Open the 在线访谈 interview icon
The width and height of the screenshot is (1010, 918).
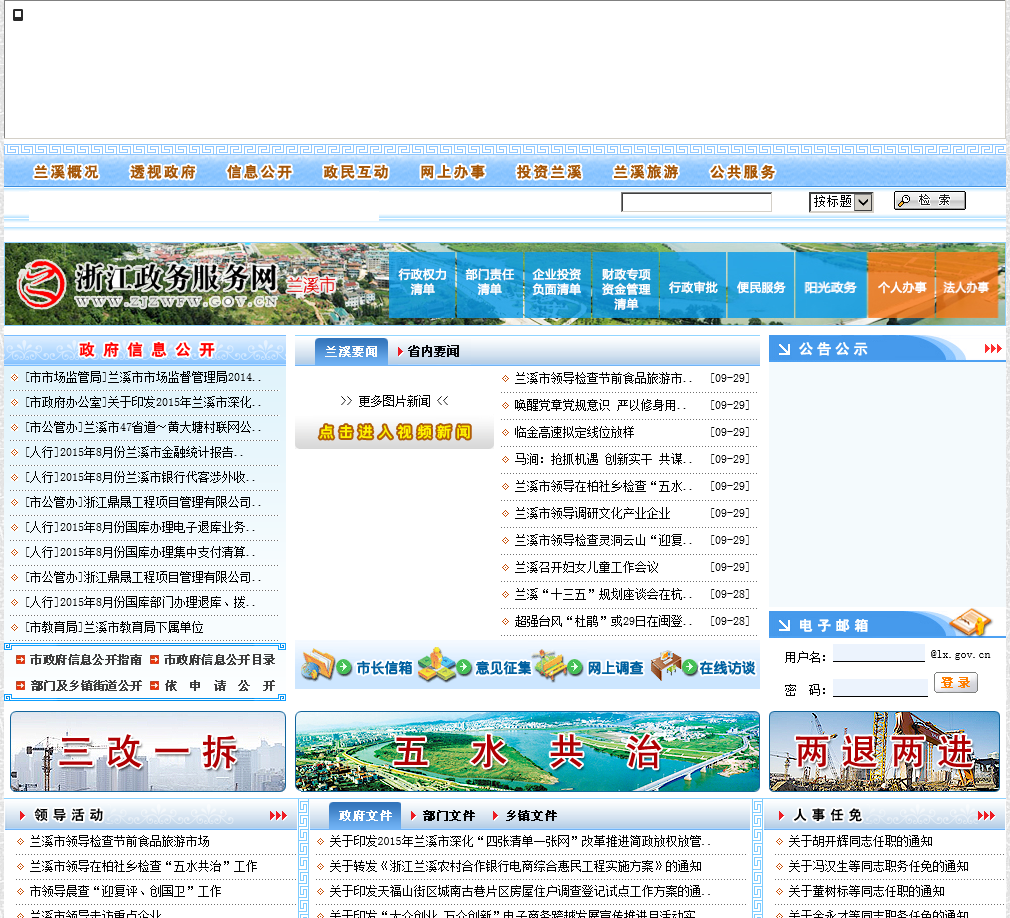pos(666,666)
